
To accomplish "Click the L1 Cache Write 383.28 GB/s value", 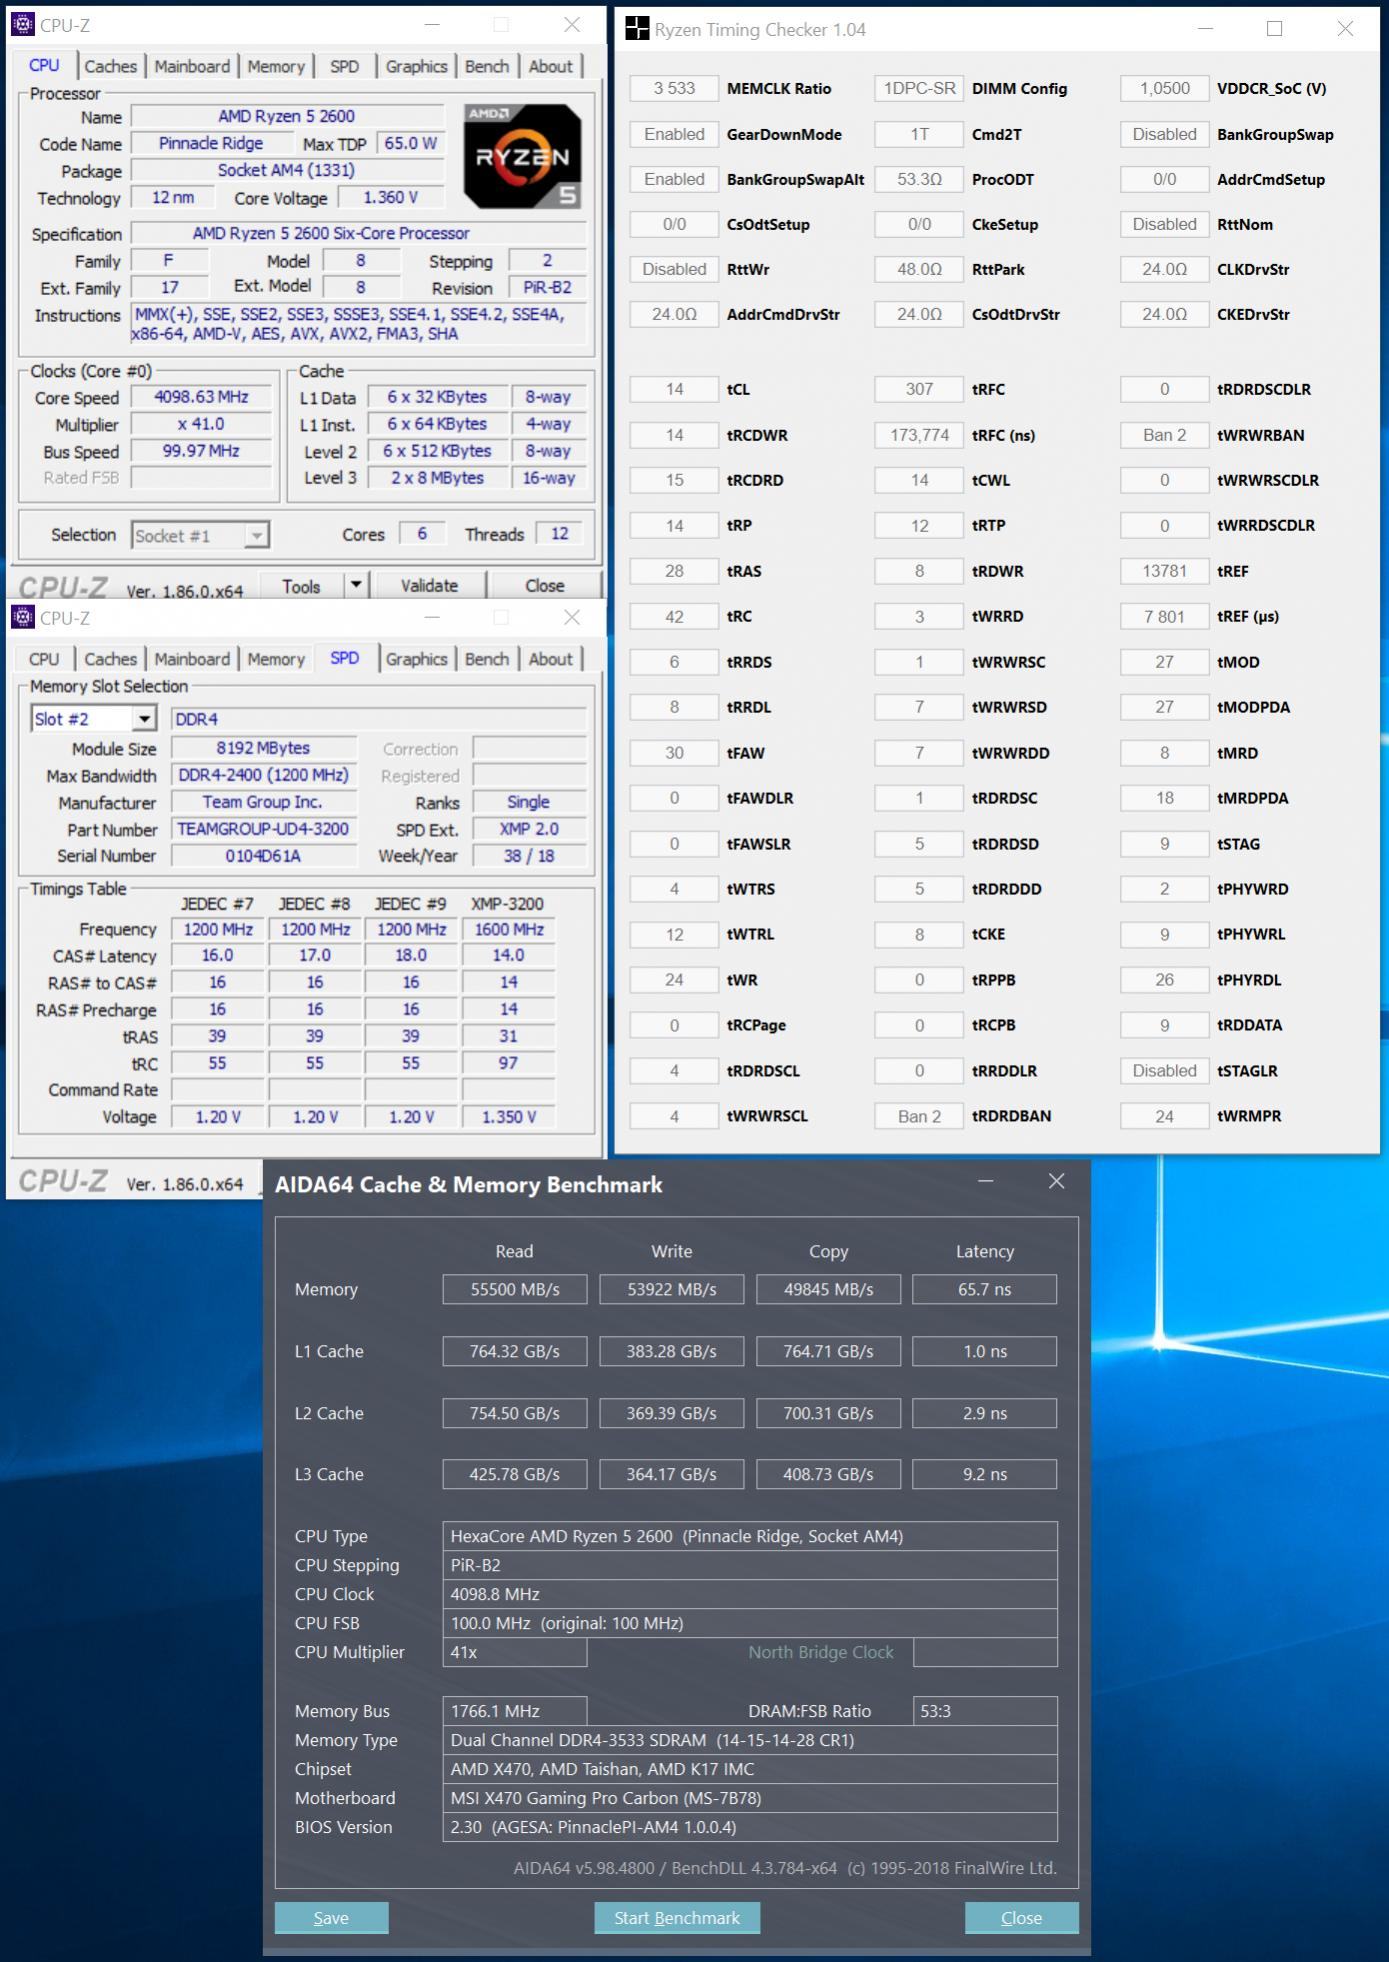I will [x=672, y=1352].
